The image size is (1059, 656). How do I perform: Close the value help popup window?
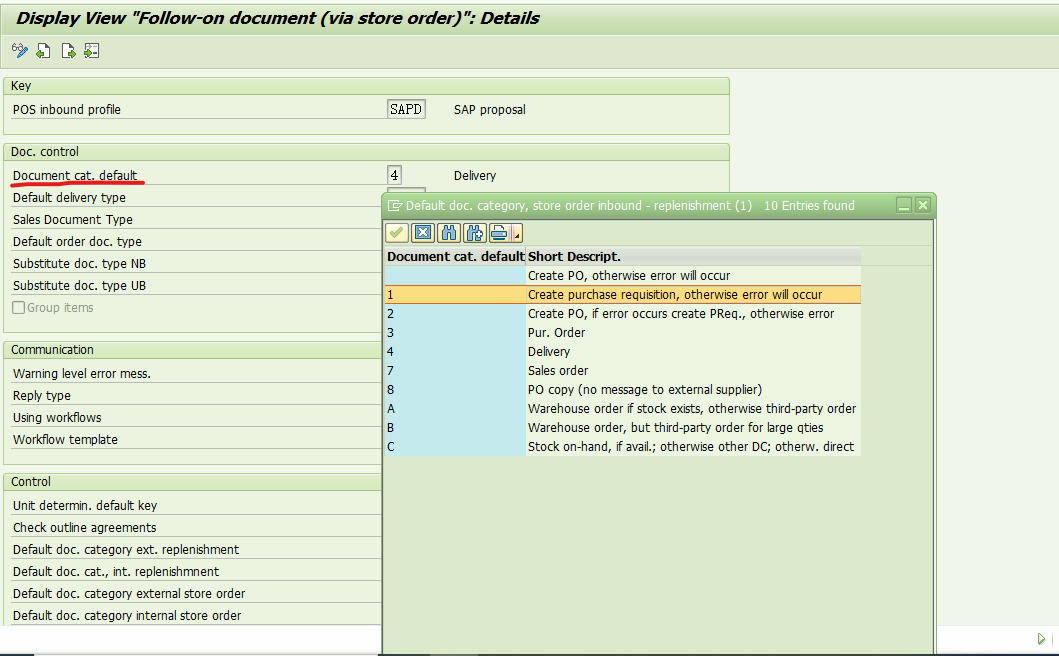coord(923,205)
